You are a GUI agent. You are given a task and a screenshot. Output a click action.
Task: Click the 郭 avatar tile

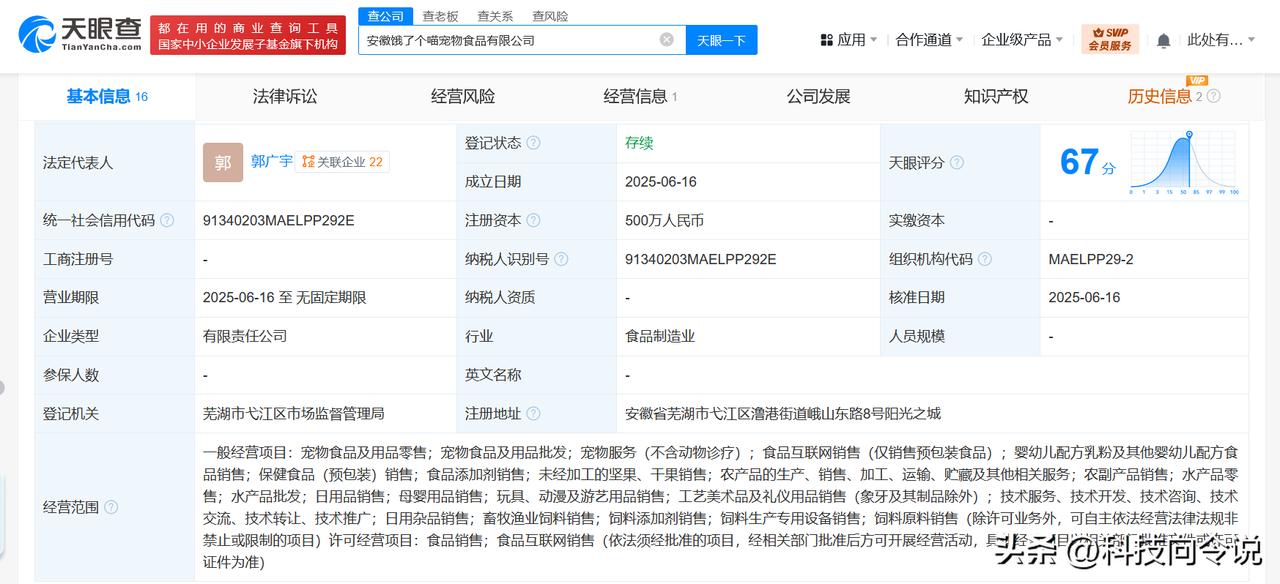coord(223,162)
